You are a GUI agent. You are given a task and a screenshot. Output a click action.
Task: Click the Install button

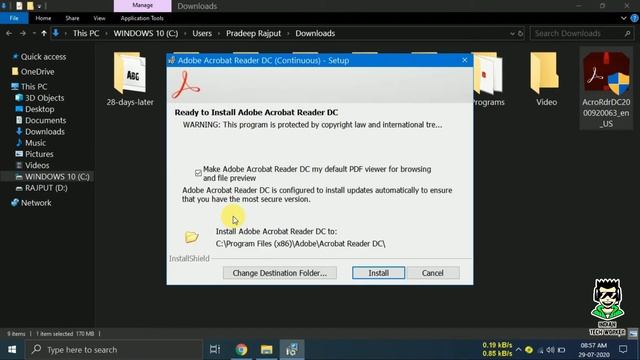click(x=378, y=273)
